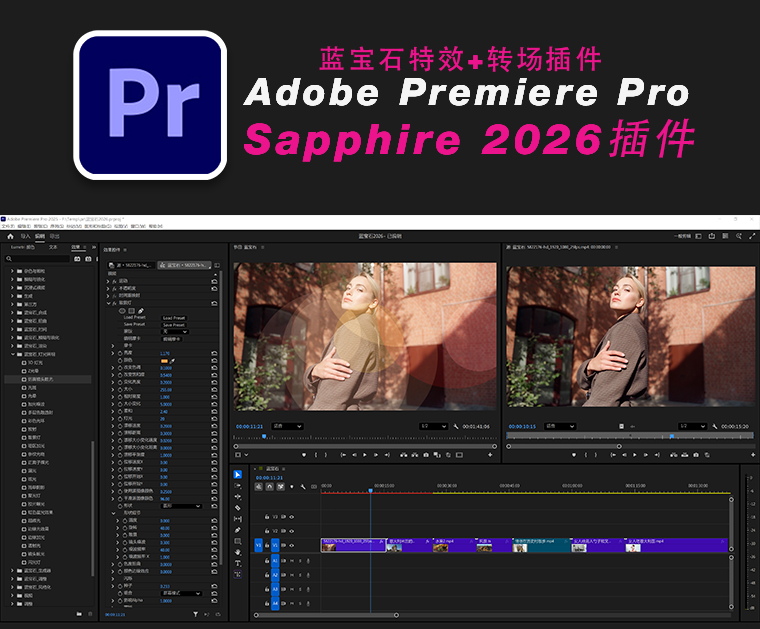Open Program monitor zoom level dropdown
This screenshot has height=629, width=760.
[287, 426]
